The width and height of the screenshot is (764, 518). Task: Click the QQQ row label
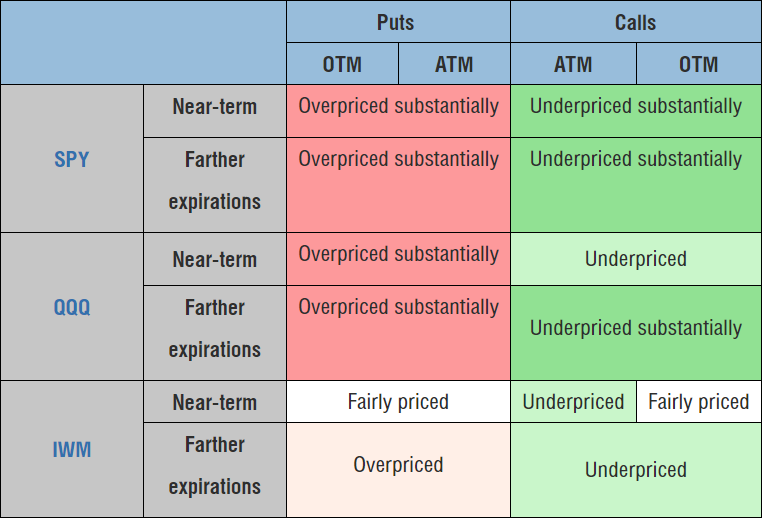[x=72, y=307]
